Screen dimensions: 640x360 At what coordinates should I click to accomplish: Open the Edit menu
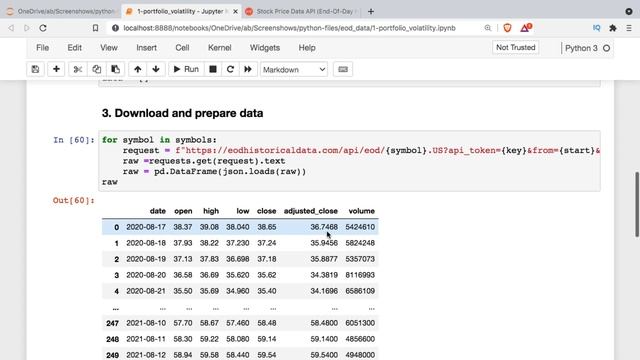point(75,48)
